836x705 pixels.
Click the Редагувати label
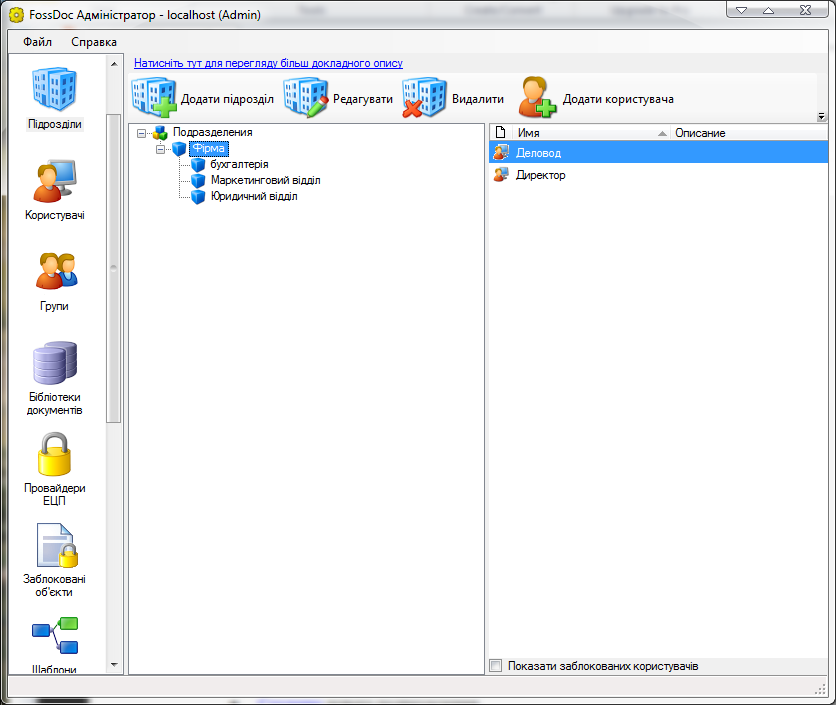363,99
